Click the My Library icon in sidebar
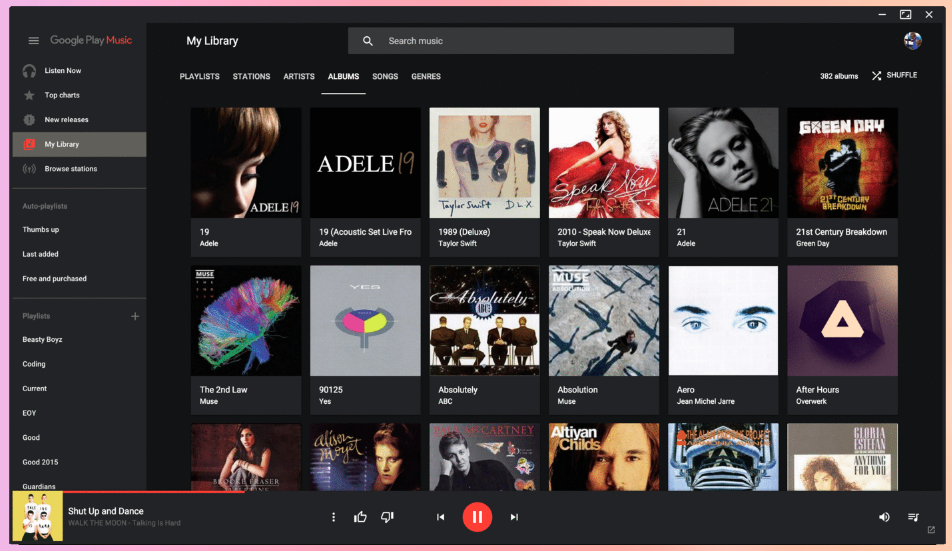 click(29, 144)
